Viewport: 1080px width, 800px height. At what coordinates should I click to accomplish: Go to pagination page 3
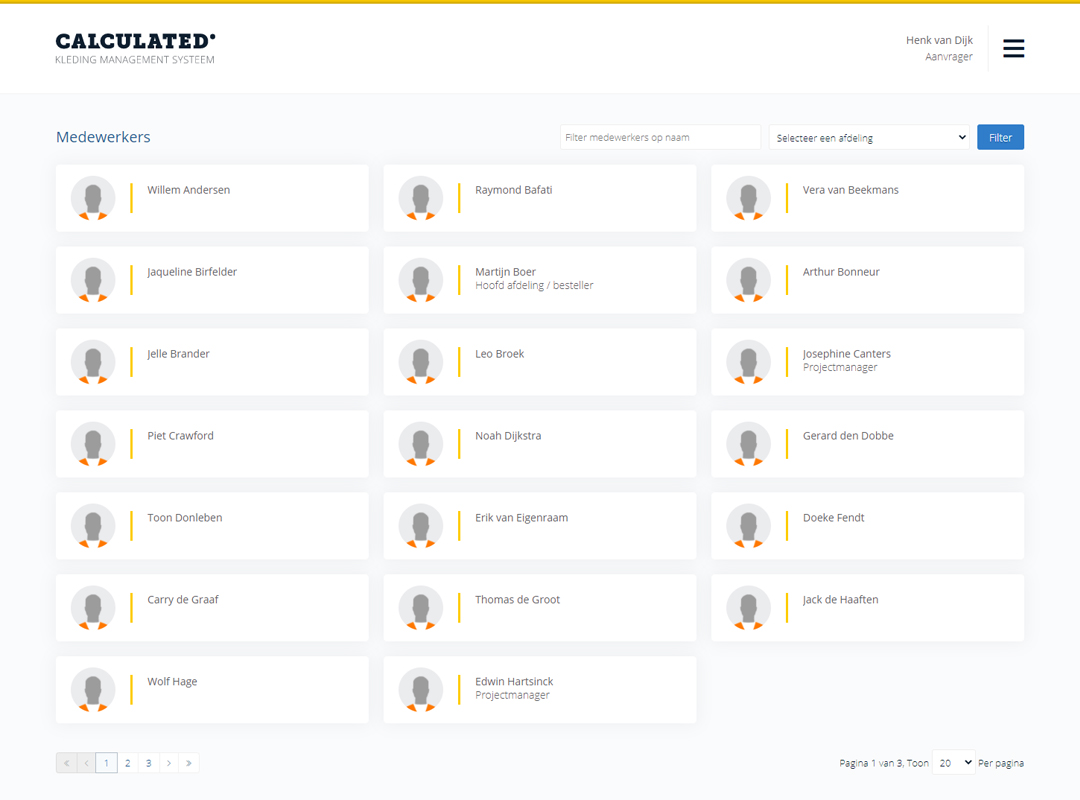pyautogui.click(x=148, y=763)
